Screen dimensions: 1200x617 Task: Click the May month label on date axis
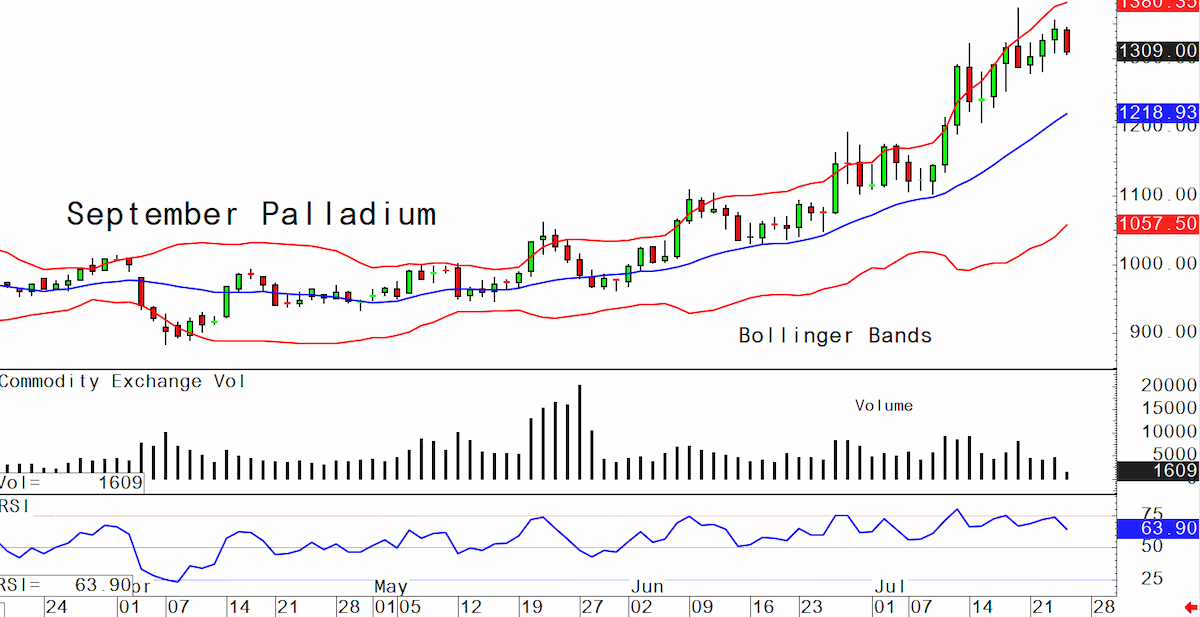pos(391,585)
